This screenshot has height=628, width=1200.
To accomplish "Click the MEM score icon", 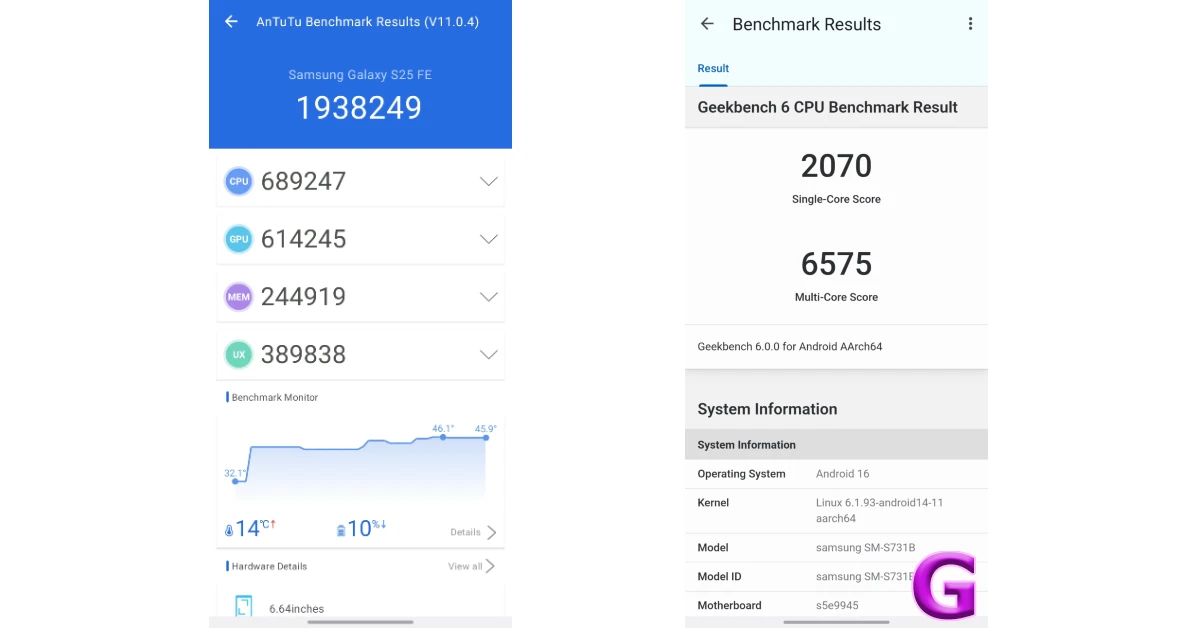I will click(238, 296).
